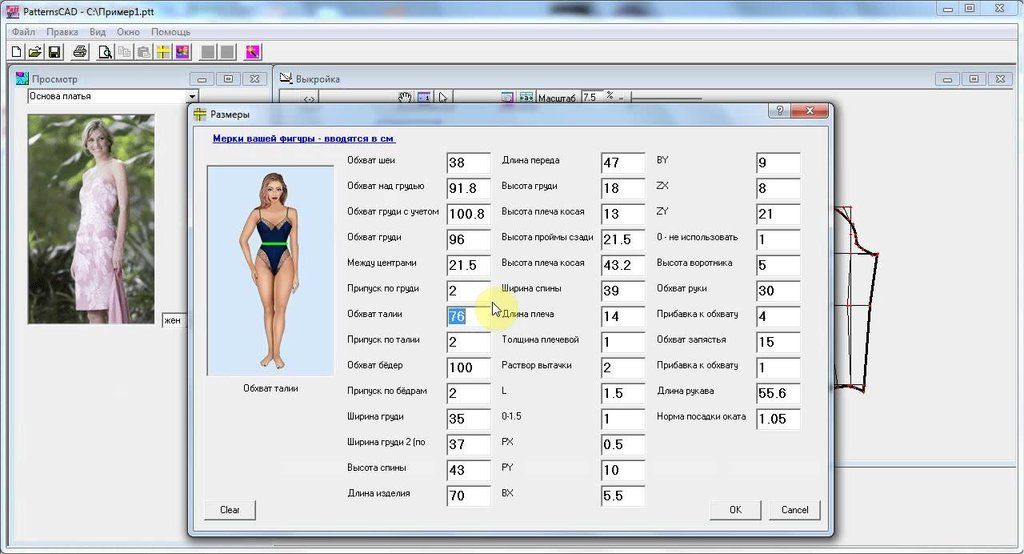Click the first gray square toolbar button
This screenshot has height=554, width=1024.
[x=208, y=52]
